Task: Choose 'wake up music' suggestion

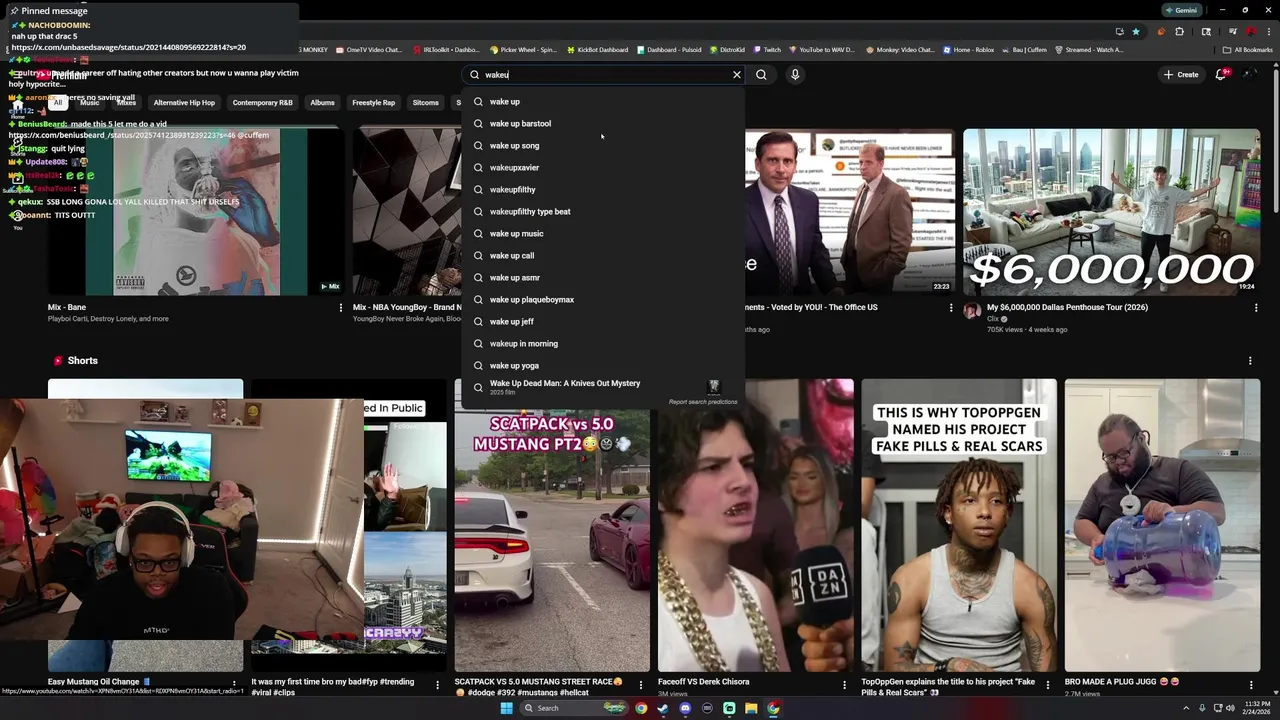Action: [x=603, y=233]
